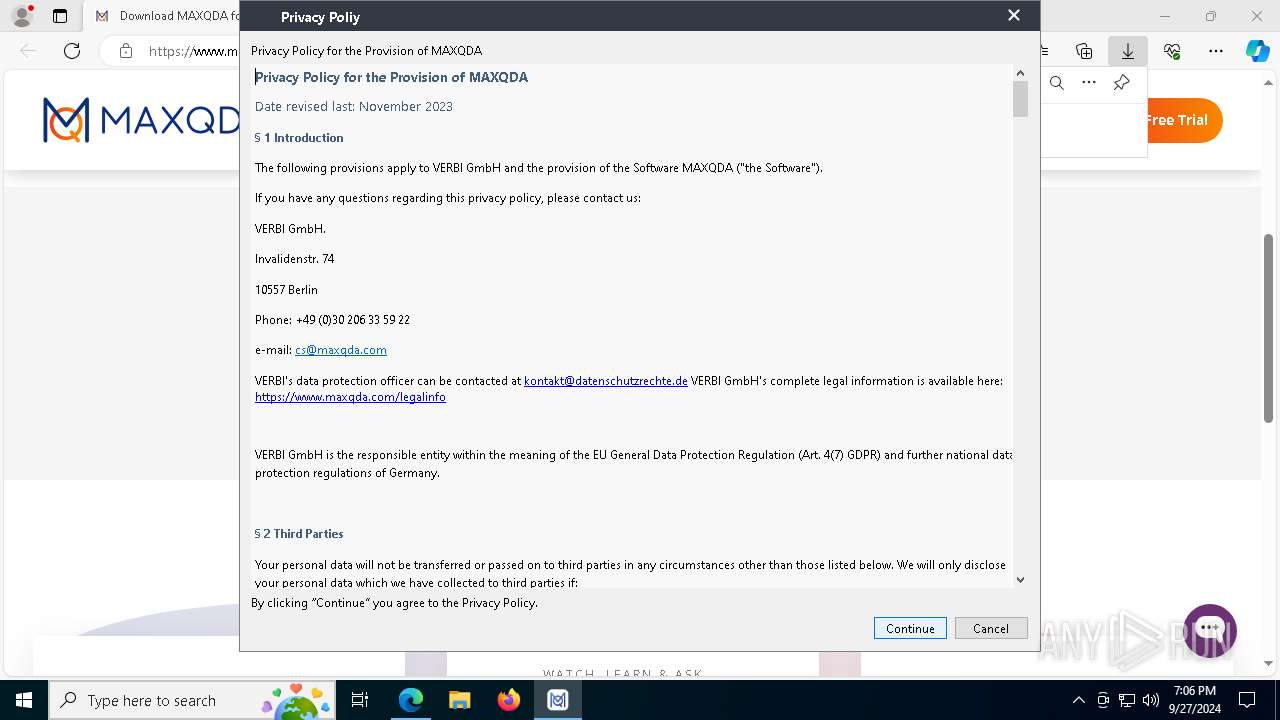Screen dimensions: 1280x720
Task: Open the Edge profile avatar
Action: pyautogui.click(x=22, y=16)
